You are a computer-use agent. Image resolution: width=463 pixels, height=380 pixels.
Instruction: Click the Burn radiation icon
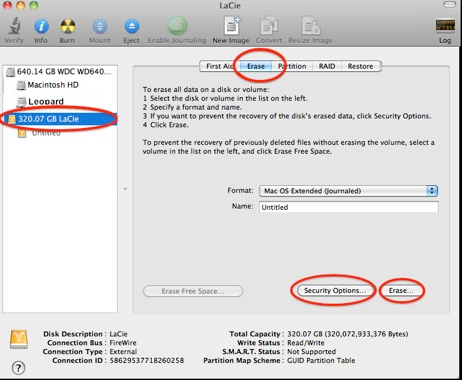[x=67, y=26]
